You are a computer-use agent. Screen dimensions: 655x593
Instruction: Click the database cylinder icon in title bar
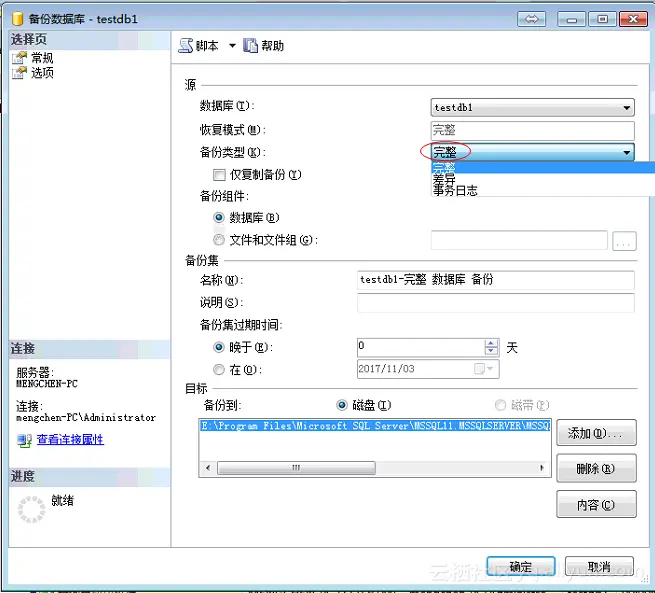pos(17,19)
